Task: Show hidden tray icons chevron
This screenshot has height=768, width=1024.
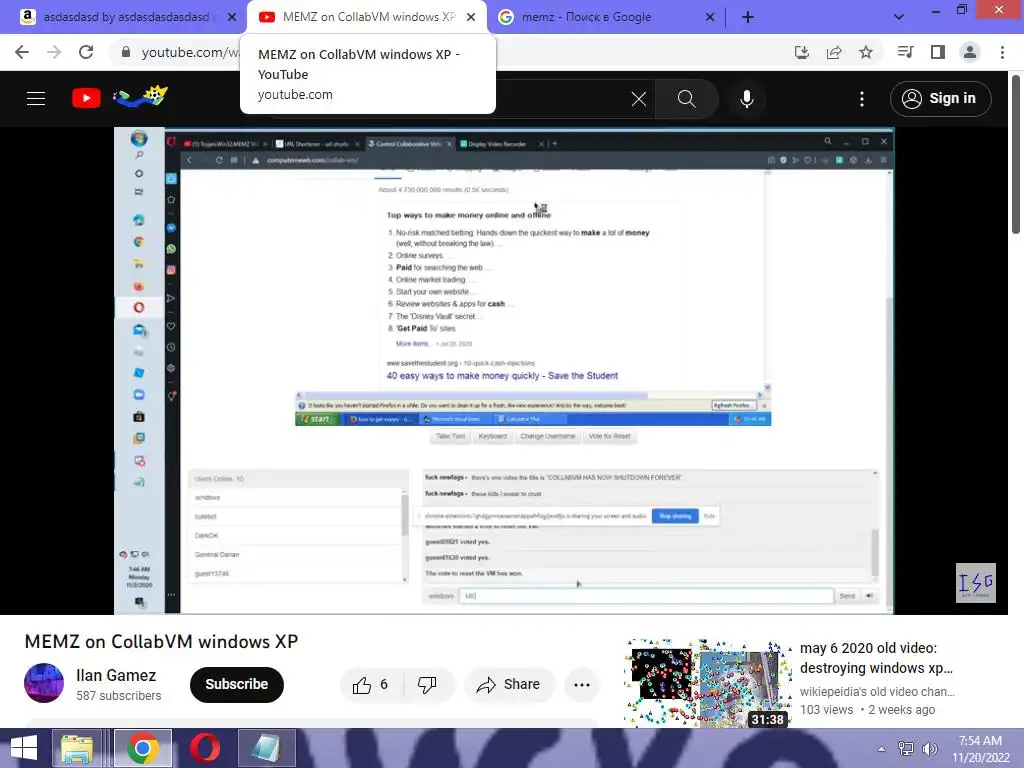Action: click(882, 749)
